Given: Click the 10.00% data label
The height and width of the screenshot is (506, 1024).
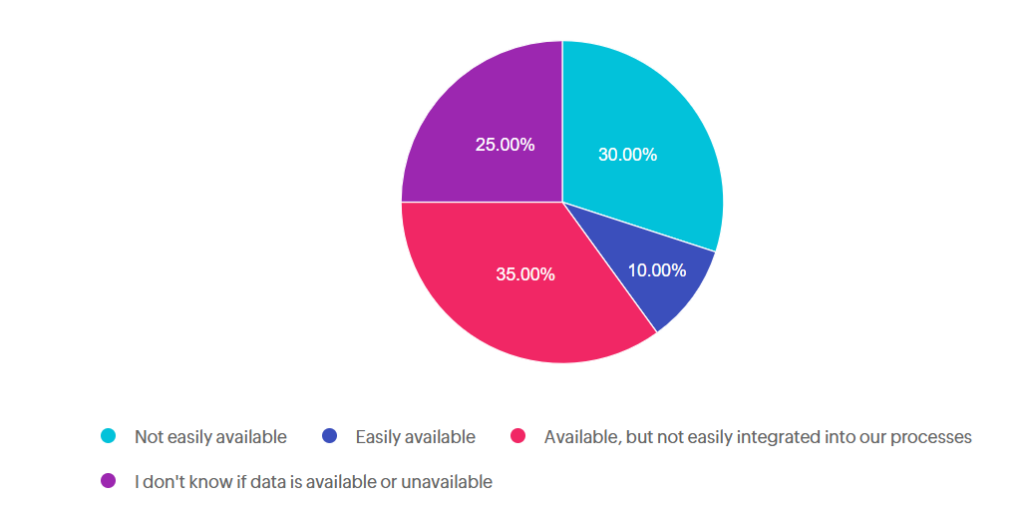Looking at the screenshot, I should [656, 270].
